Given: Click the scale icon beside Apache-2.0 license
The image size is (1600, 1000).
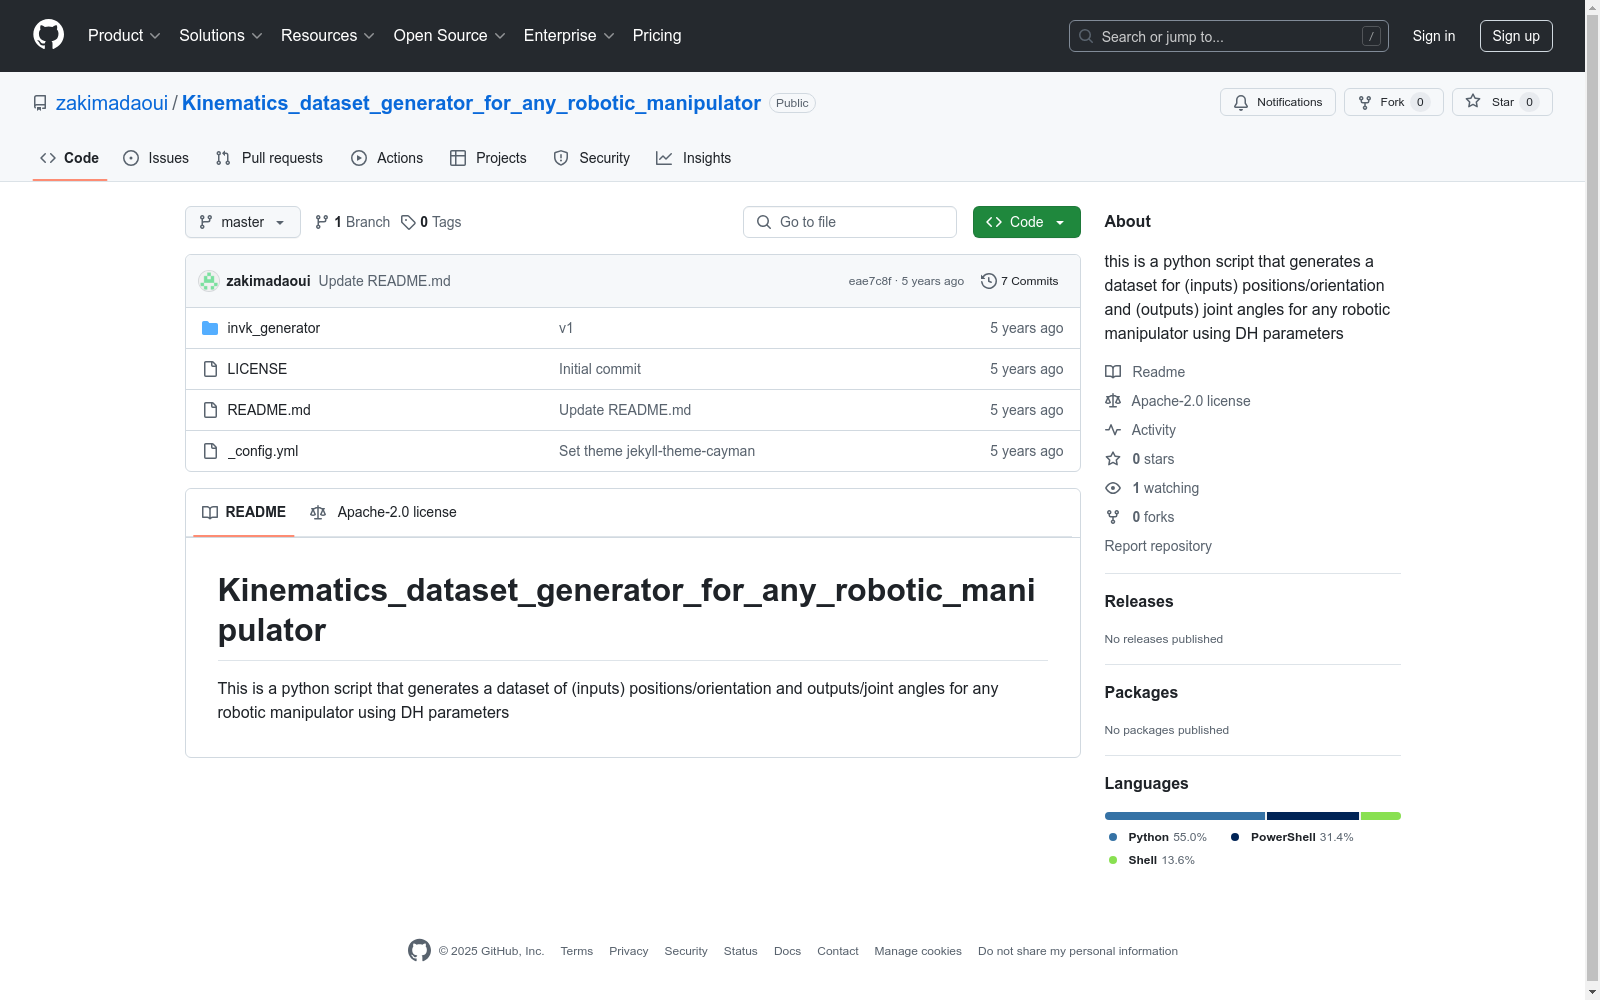Looking at the screenshot, I should (1113, 401).
